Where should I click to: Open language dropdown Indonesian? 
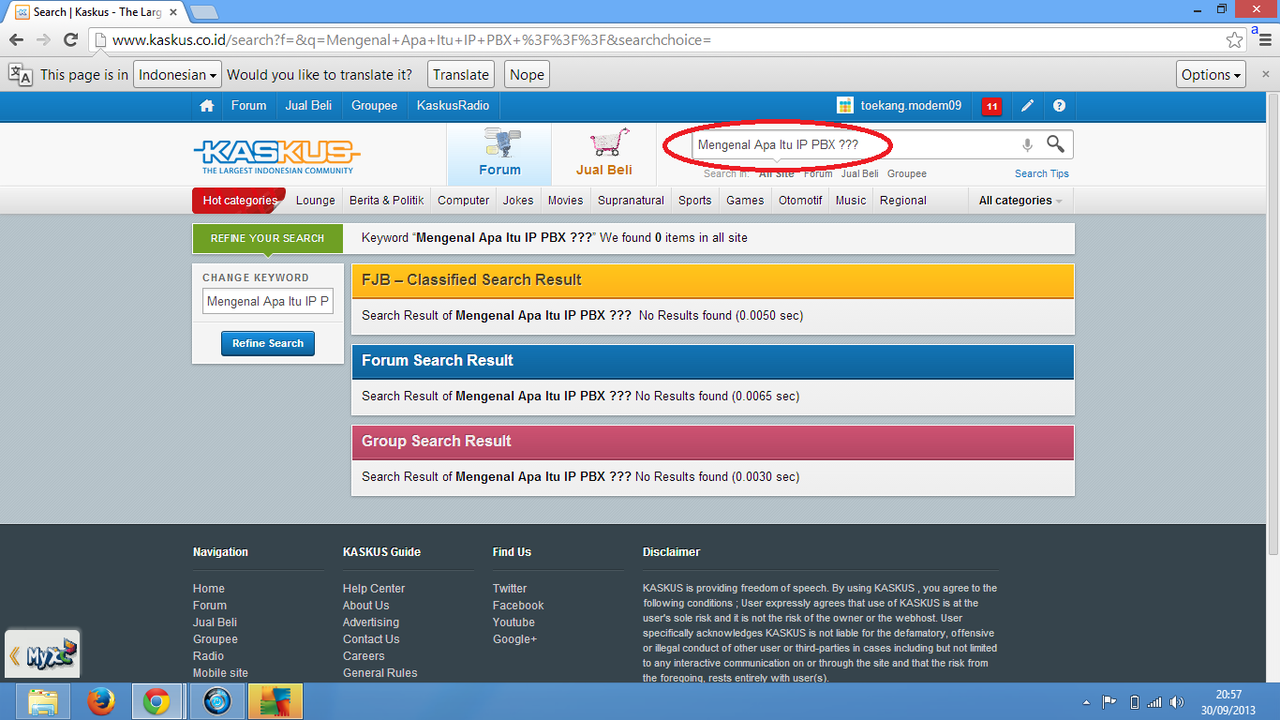[179, 75]
